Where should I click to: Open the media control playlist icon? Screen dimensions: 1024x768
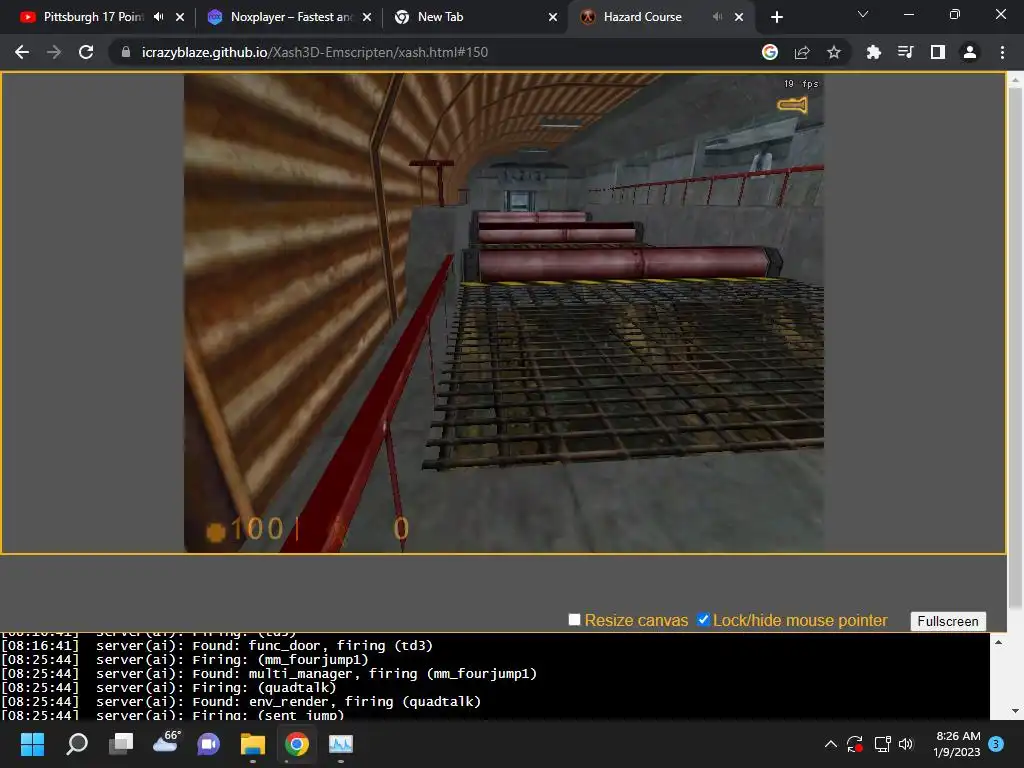905,52
